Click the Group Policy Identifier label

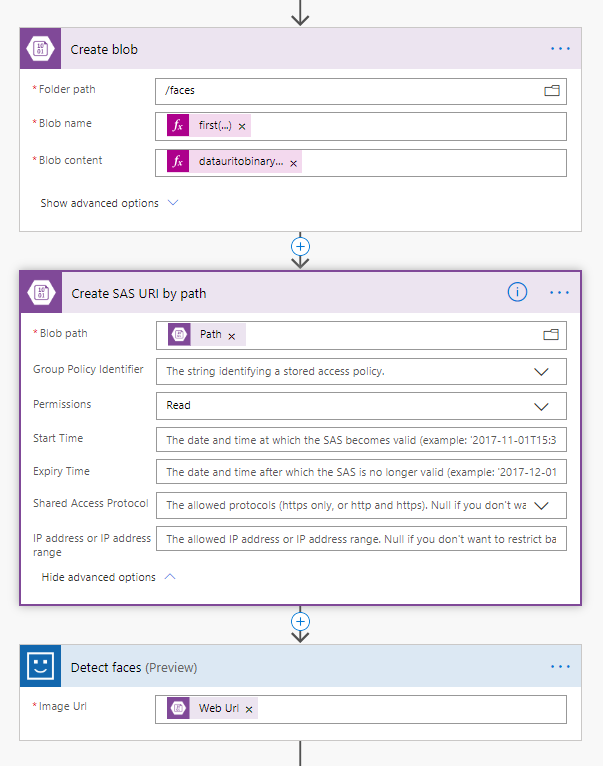[x=88, y=369]
